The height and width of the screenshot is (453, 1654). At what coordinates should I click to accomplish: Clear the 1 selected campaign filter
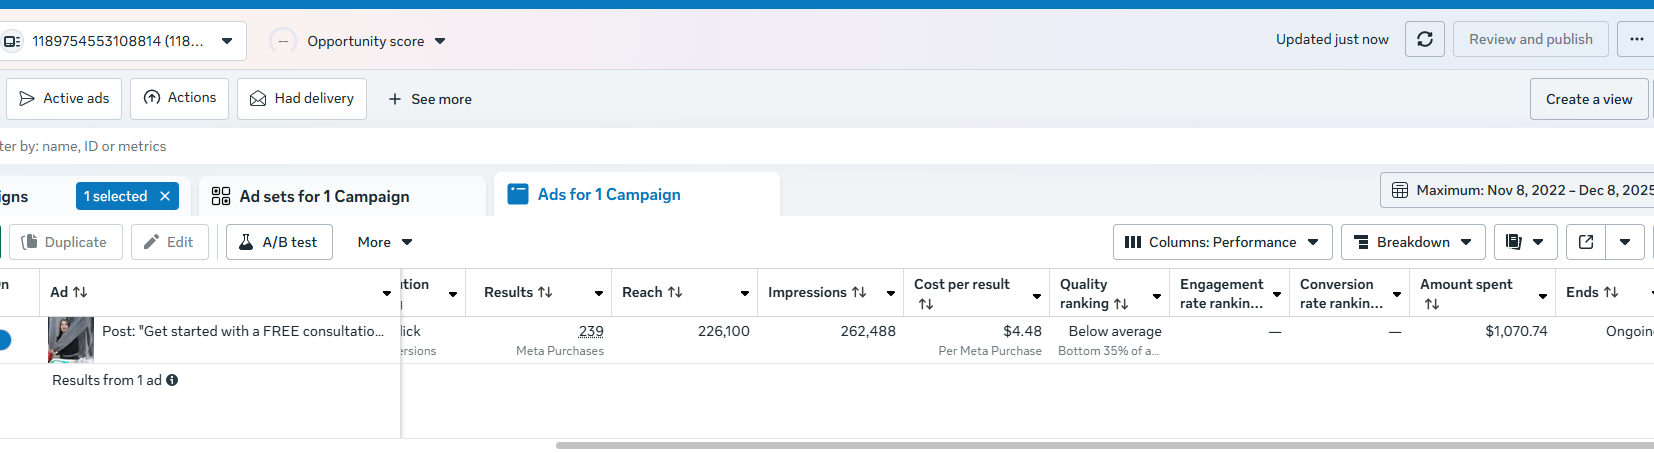point(165,196)
